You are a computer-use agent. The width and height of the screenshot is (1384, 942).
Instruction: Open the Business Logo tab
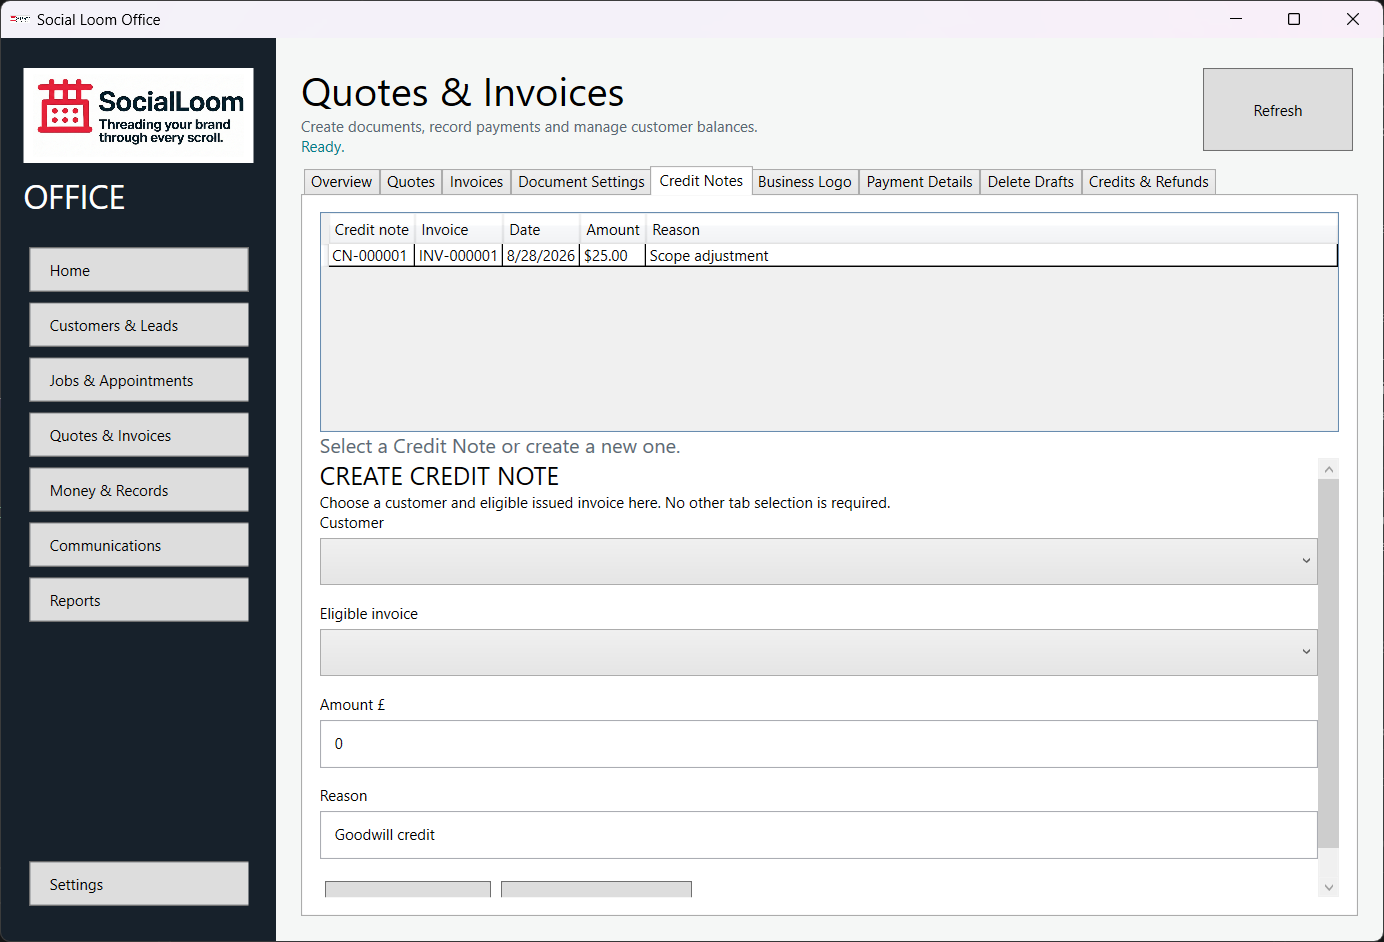point(805,182)
